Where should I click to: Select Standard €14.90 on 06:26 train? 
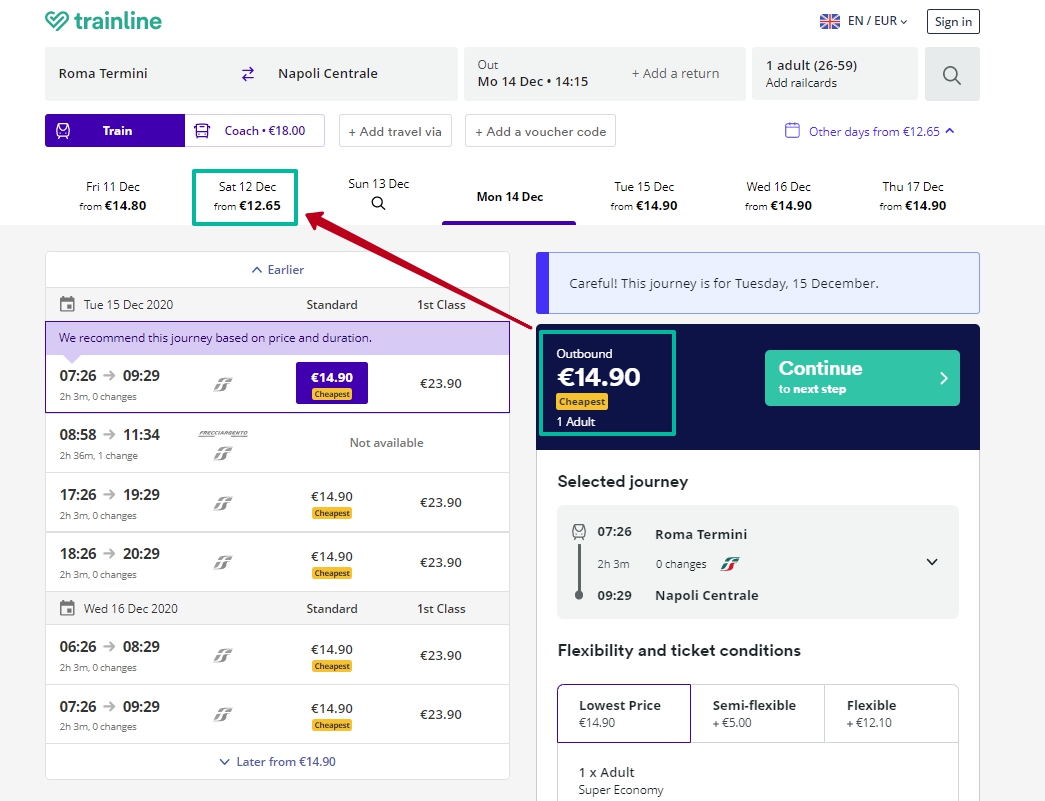pos(332,656)
